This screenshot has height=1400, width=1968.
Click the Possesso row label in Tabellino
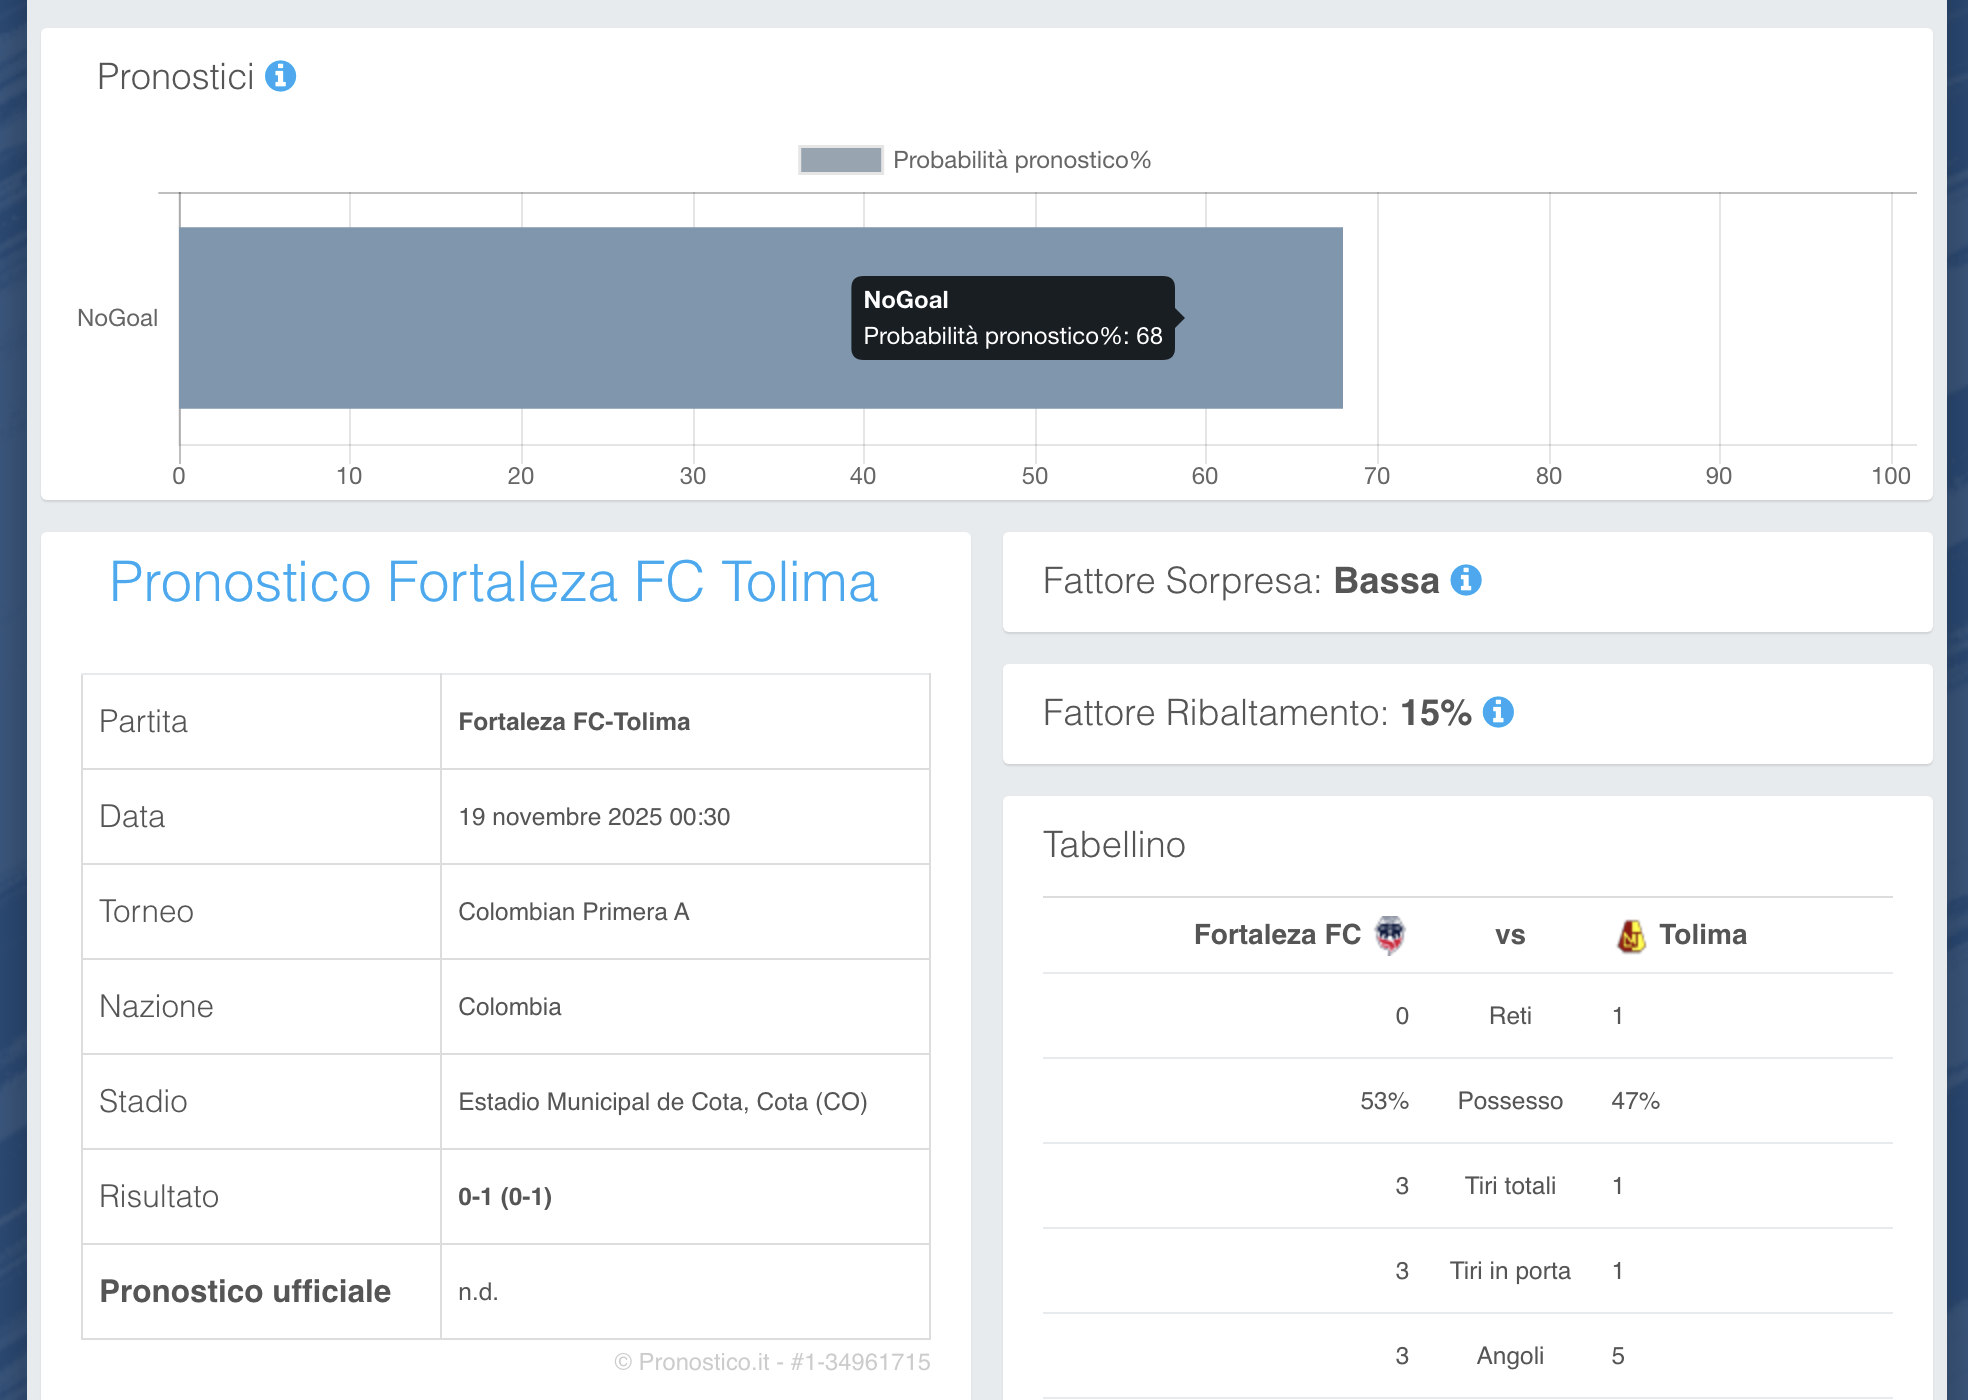1509,1101
